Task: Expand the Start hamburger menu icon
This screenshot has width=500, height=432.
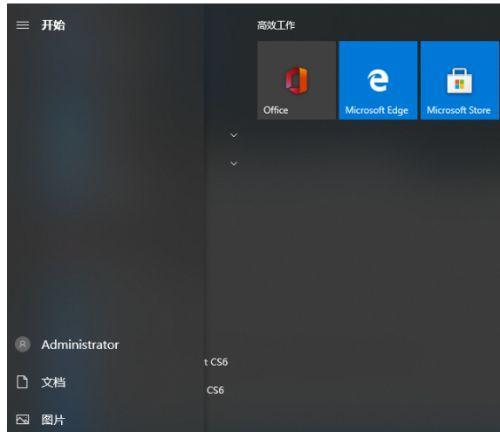Action: [23, 25]
